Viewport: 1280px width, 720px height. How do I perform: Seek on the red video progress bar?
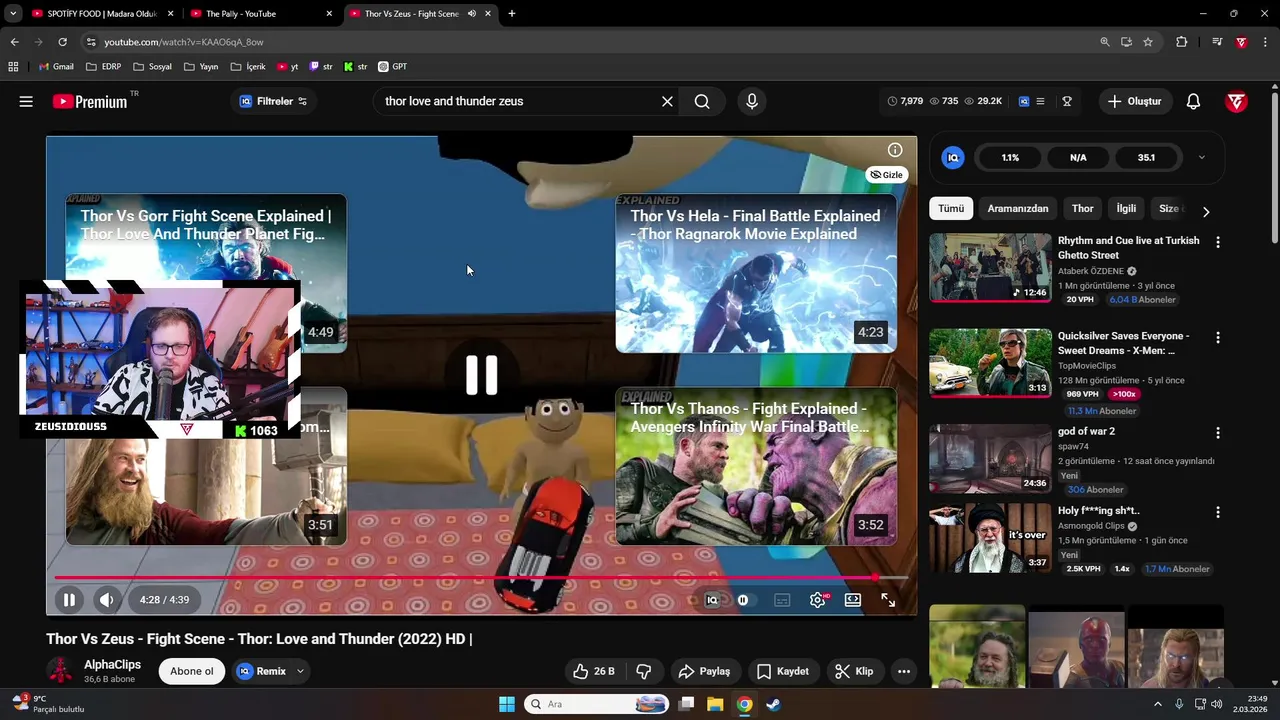pyautogui.click(x=480, y=578)
